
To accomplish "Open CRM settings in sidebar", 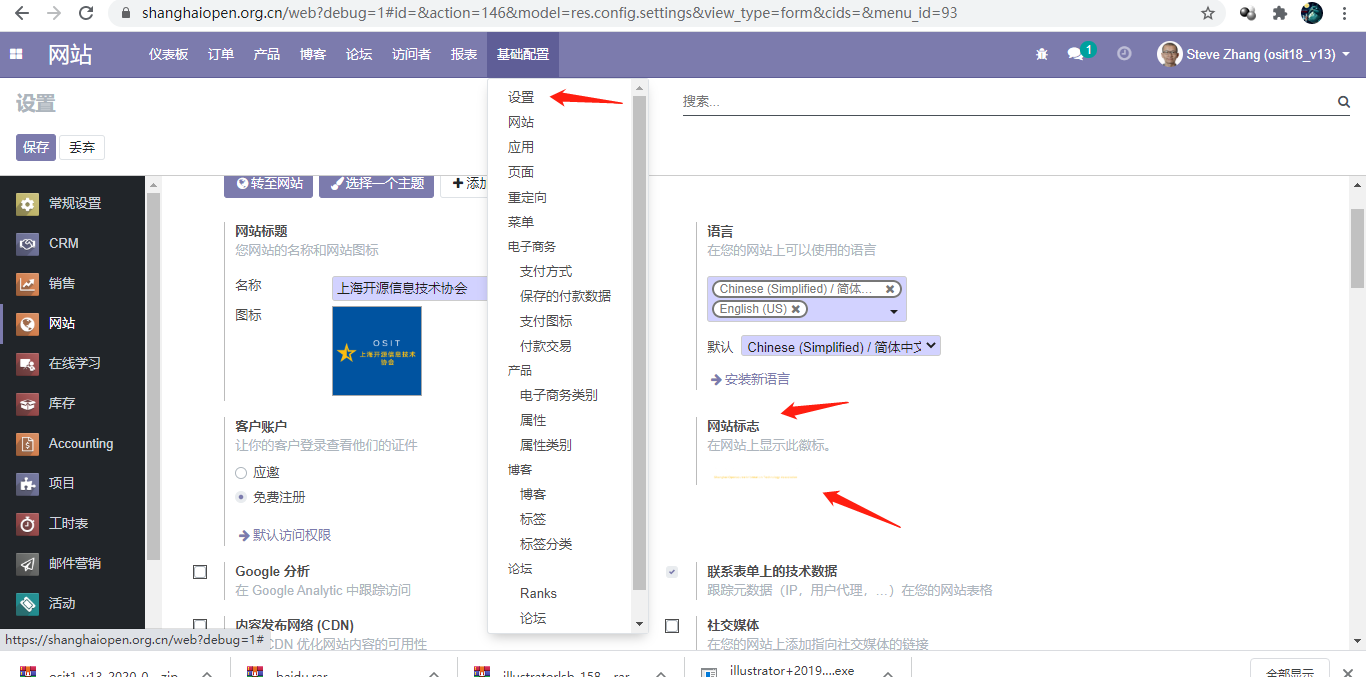I will pyautogui.click(x=63, y=243).
